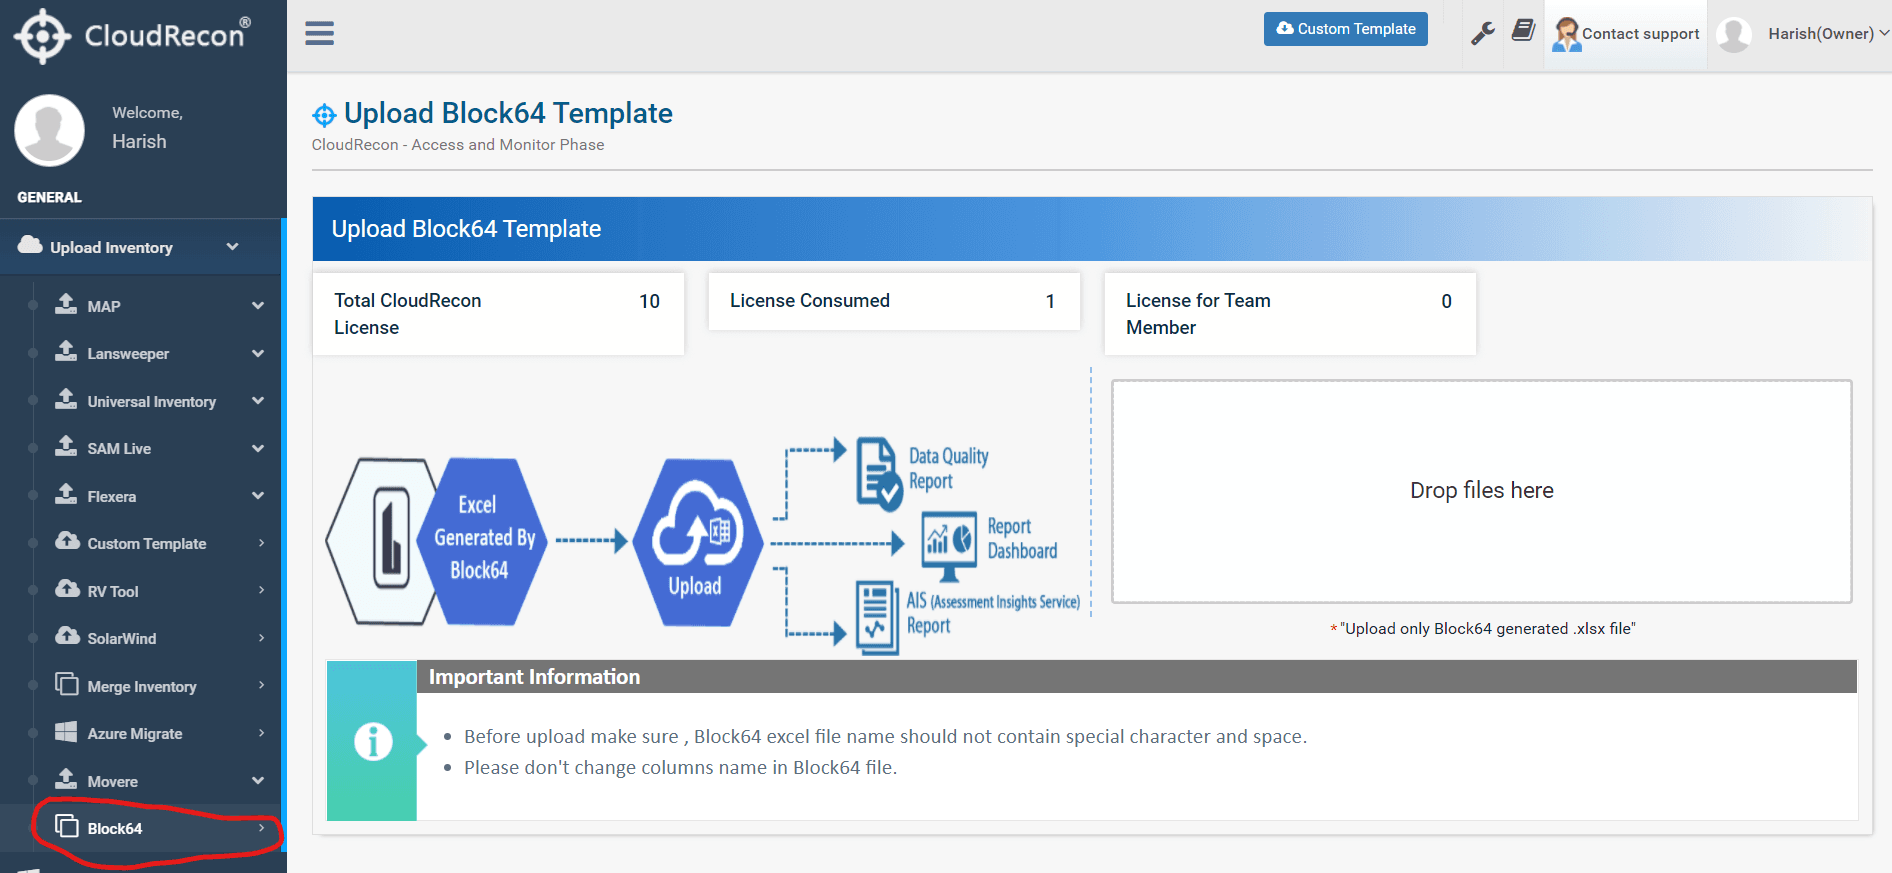The image size is (1892, 873).
Task: Click the MAP upload icon
Action: coord(66,304)
